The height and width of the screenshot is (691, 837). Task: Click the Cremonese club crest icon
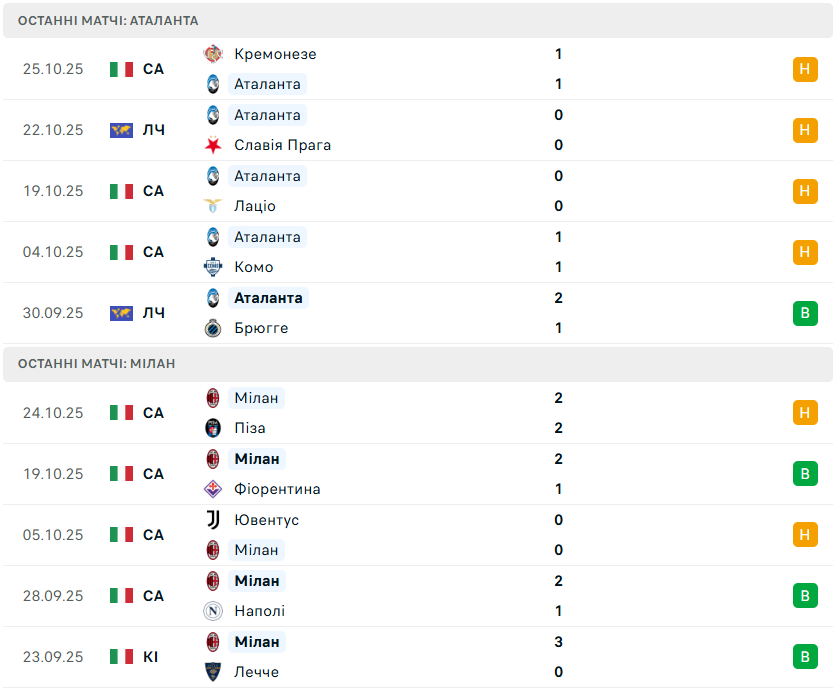(x=212, y=54)
